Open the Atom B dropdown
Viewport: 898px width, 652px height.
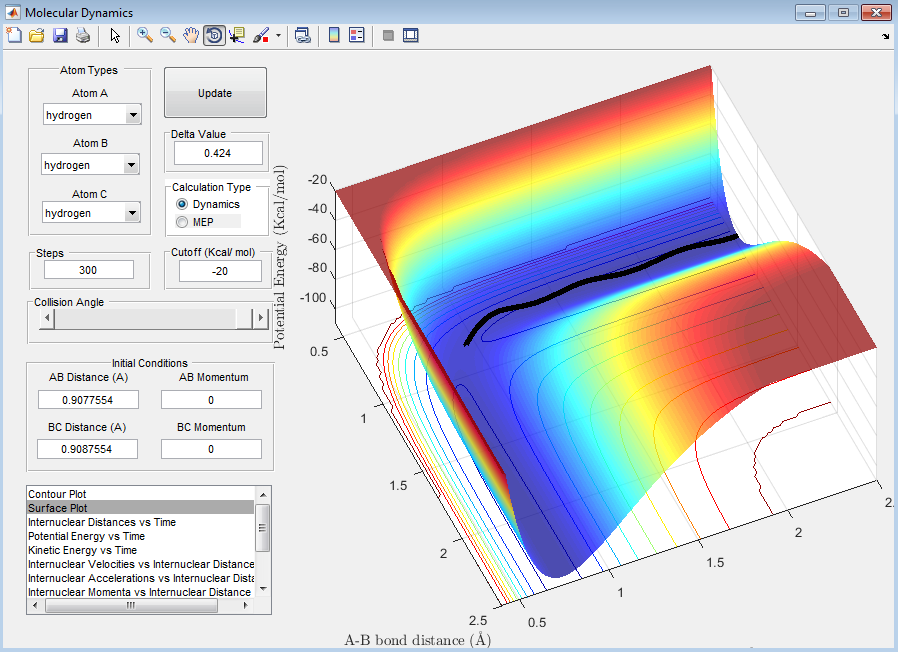coord(130,165)
